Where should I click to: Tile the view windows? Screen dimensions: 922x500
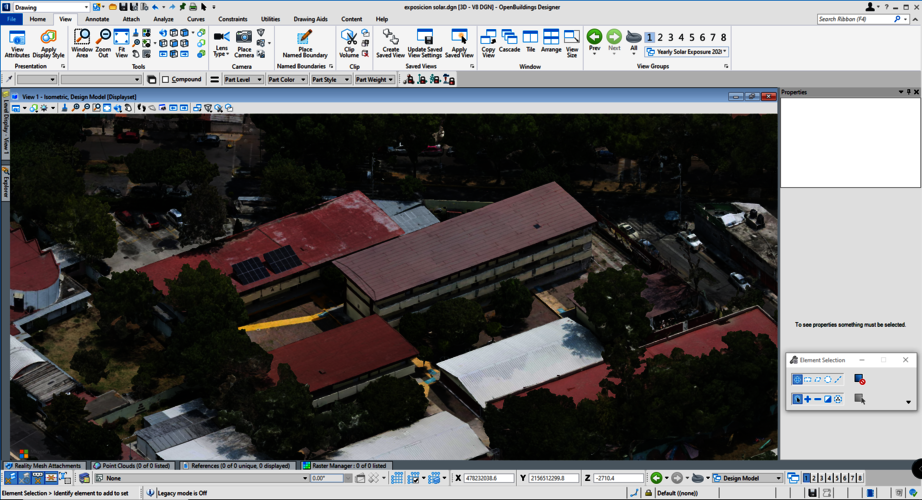click(x=530, y=42)
